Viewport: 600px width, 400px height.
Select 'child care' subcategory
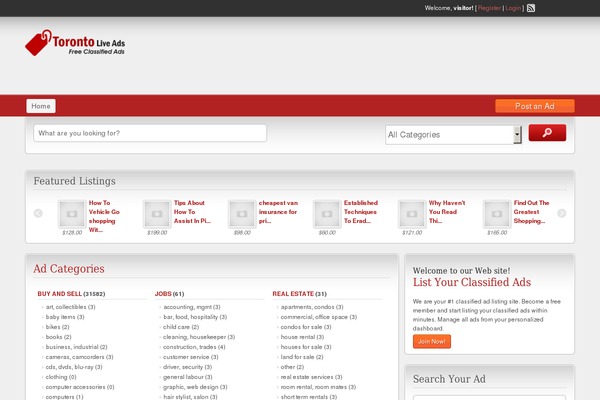(x=176, y=327)
